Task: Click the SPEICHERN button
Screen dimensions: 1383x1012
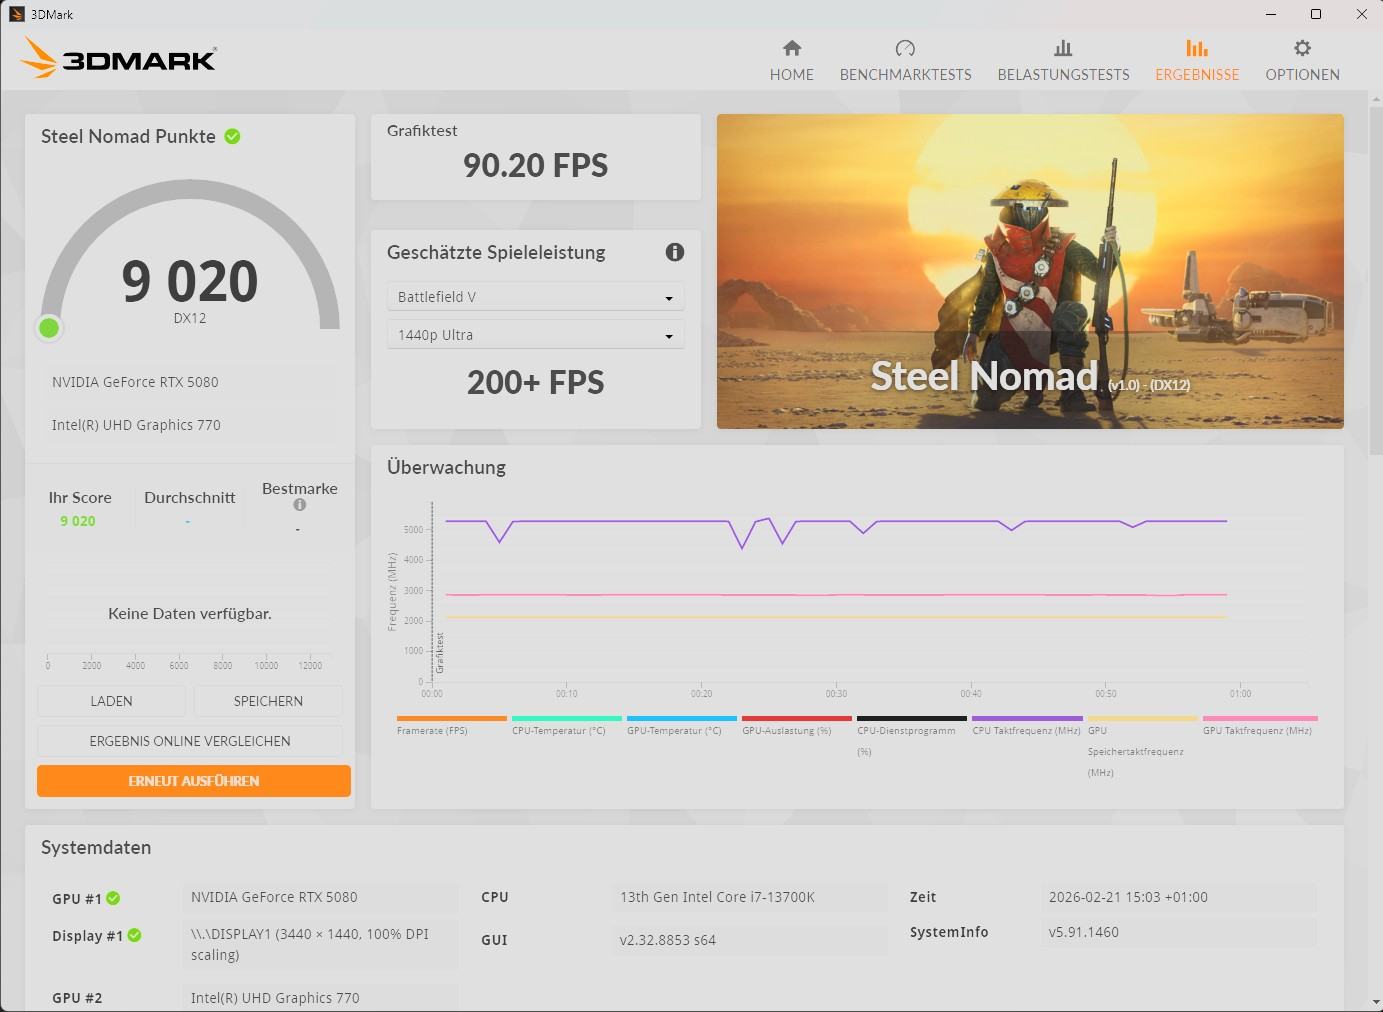Action: coord(268,701)
